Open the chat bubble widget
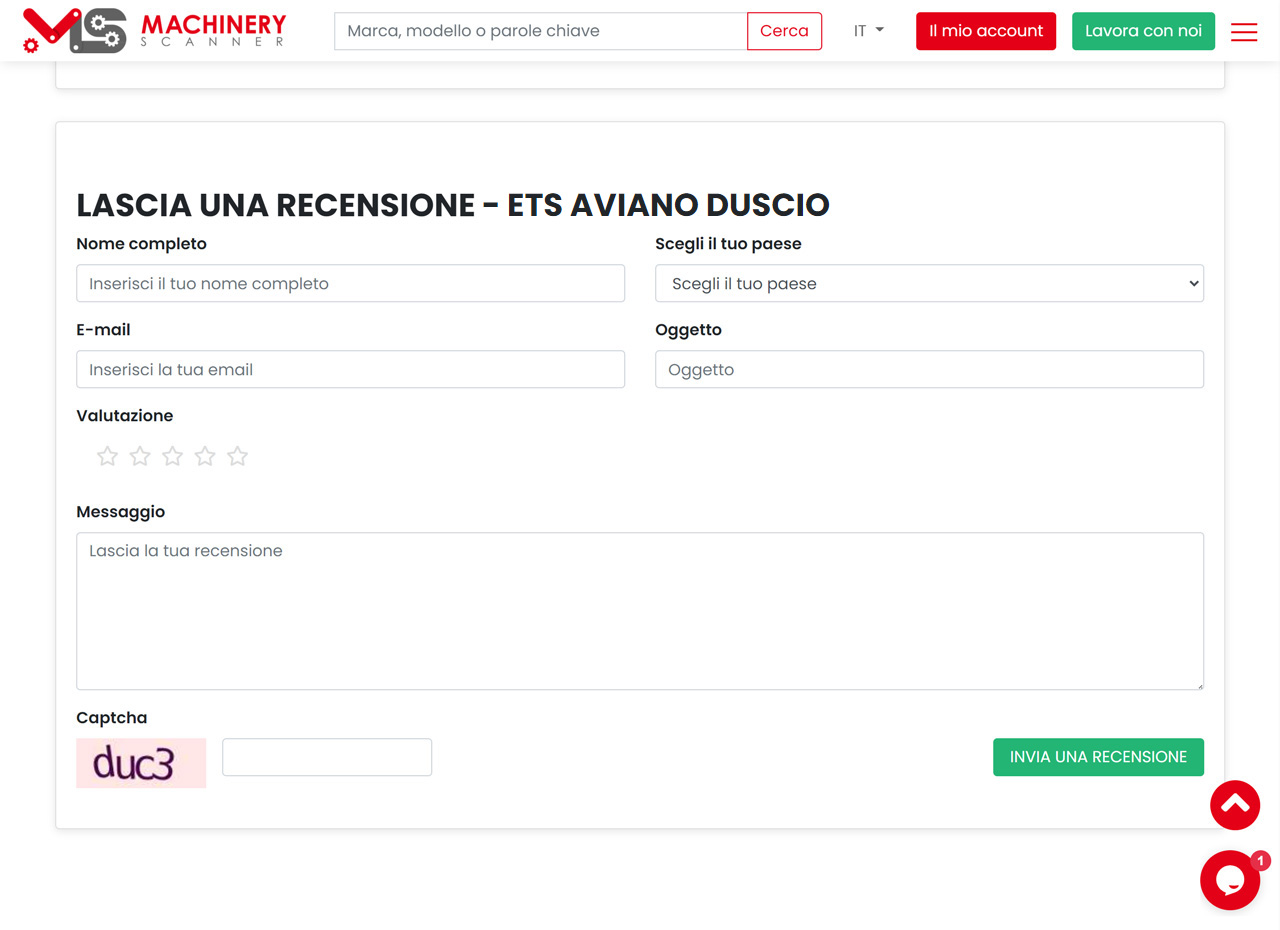Screen dimensions: 1280x930 point(1230,880)
